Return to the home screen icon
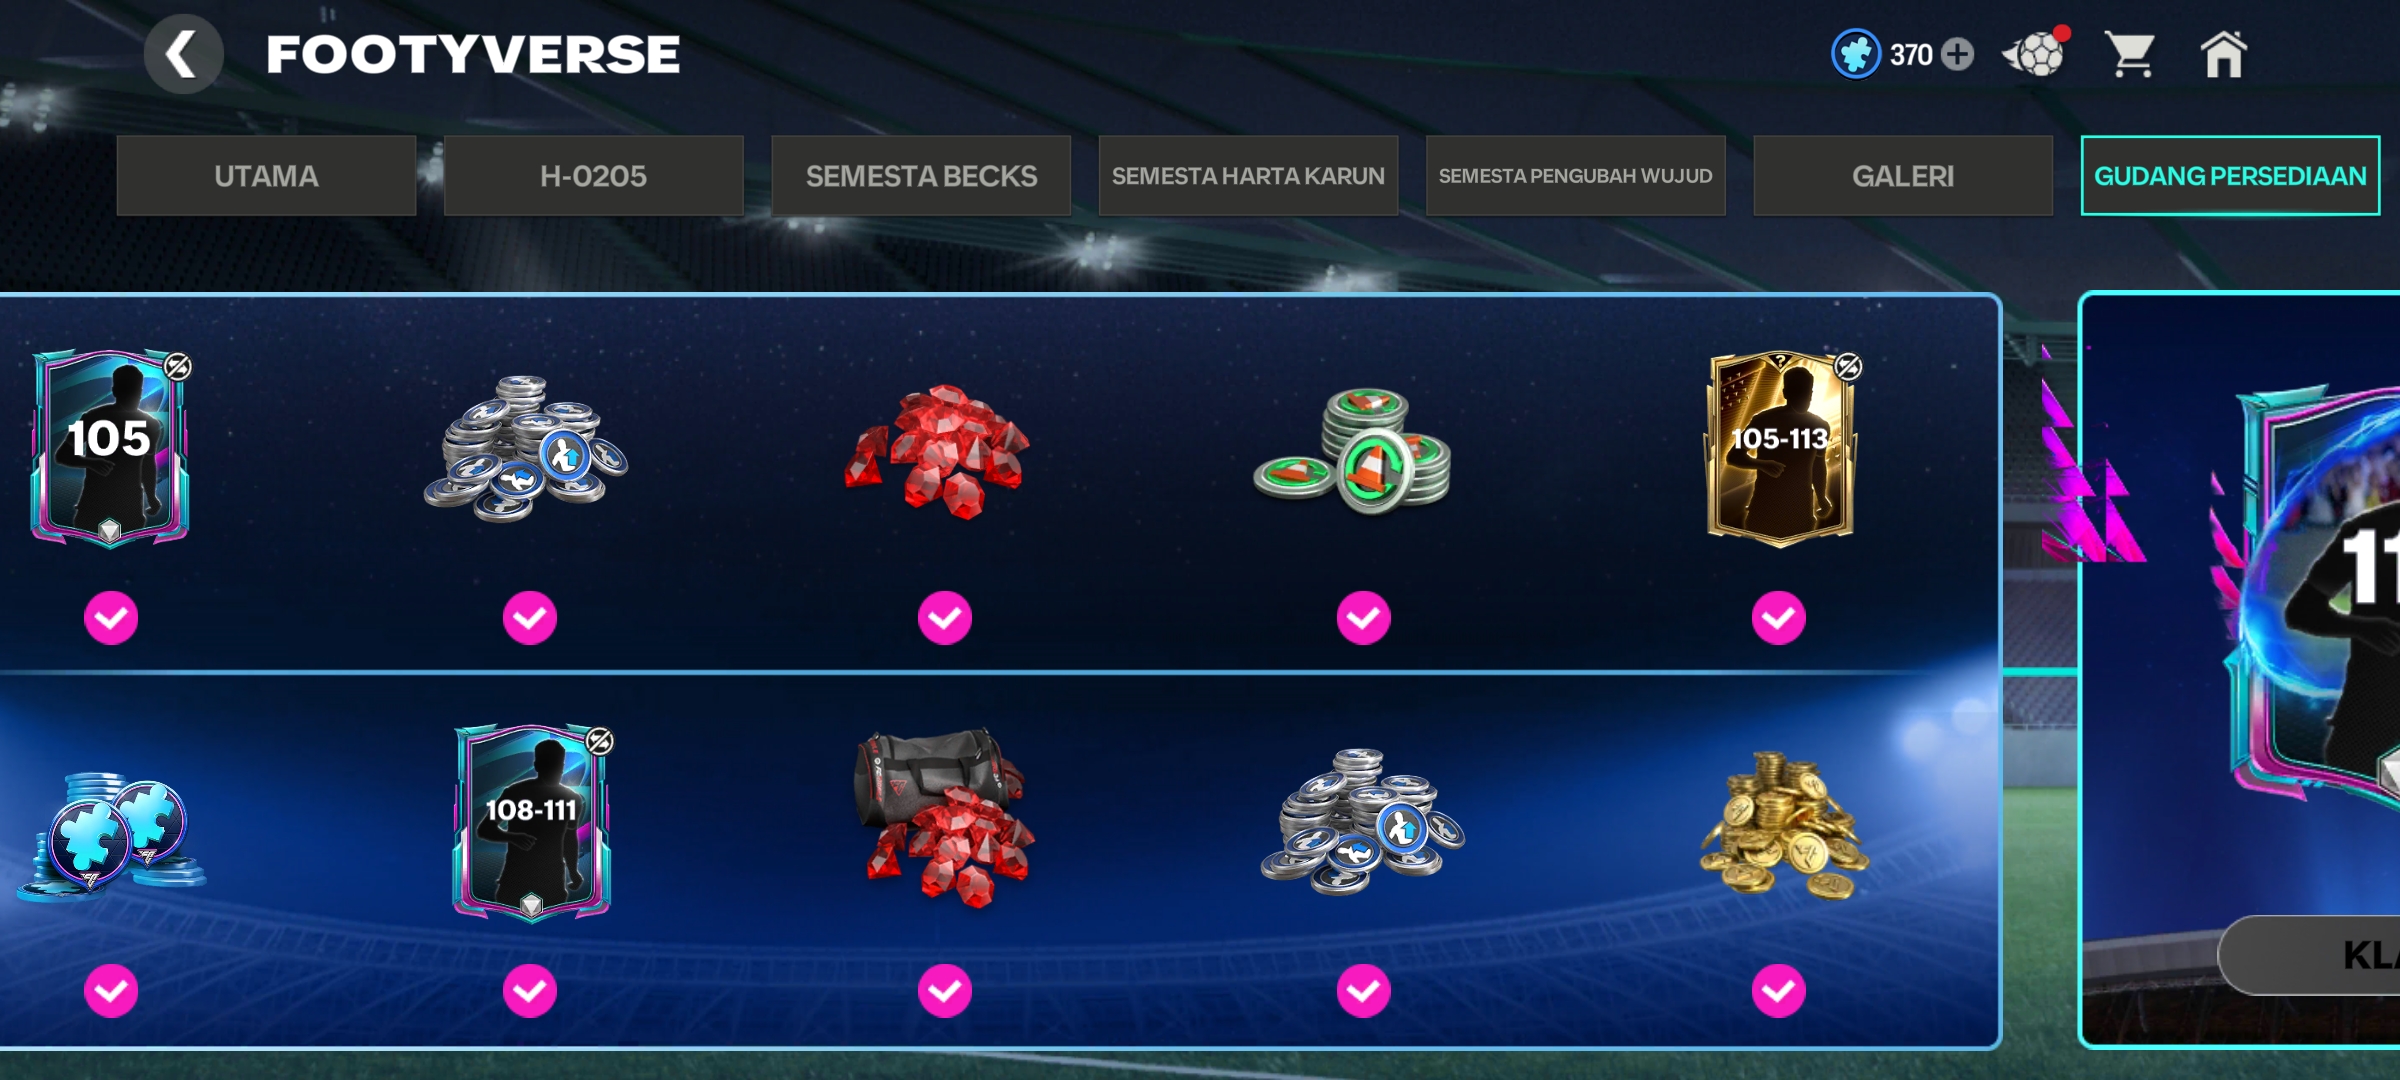2400x1080 pixels. (x=2224, y=54)
